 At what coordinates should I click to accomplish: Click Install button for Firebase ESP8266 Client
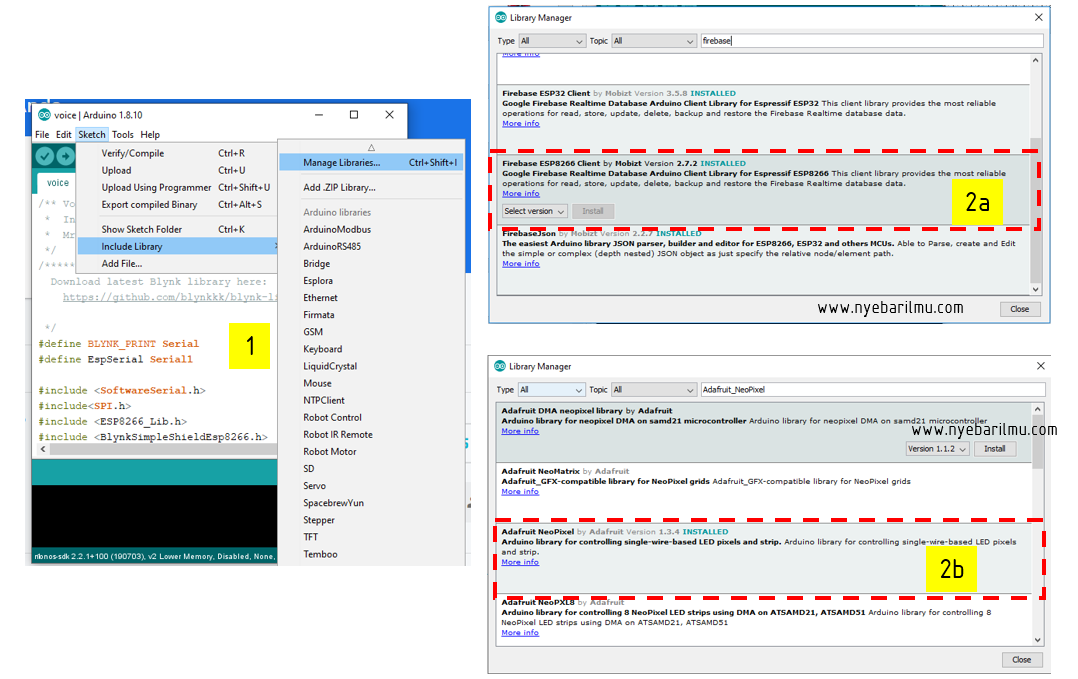pos(593,211)
